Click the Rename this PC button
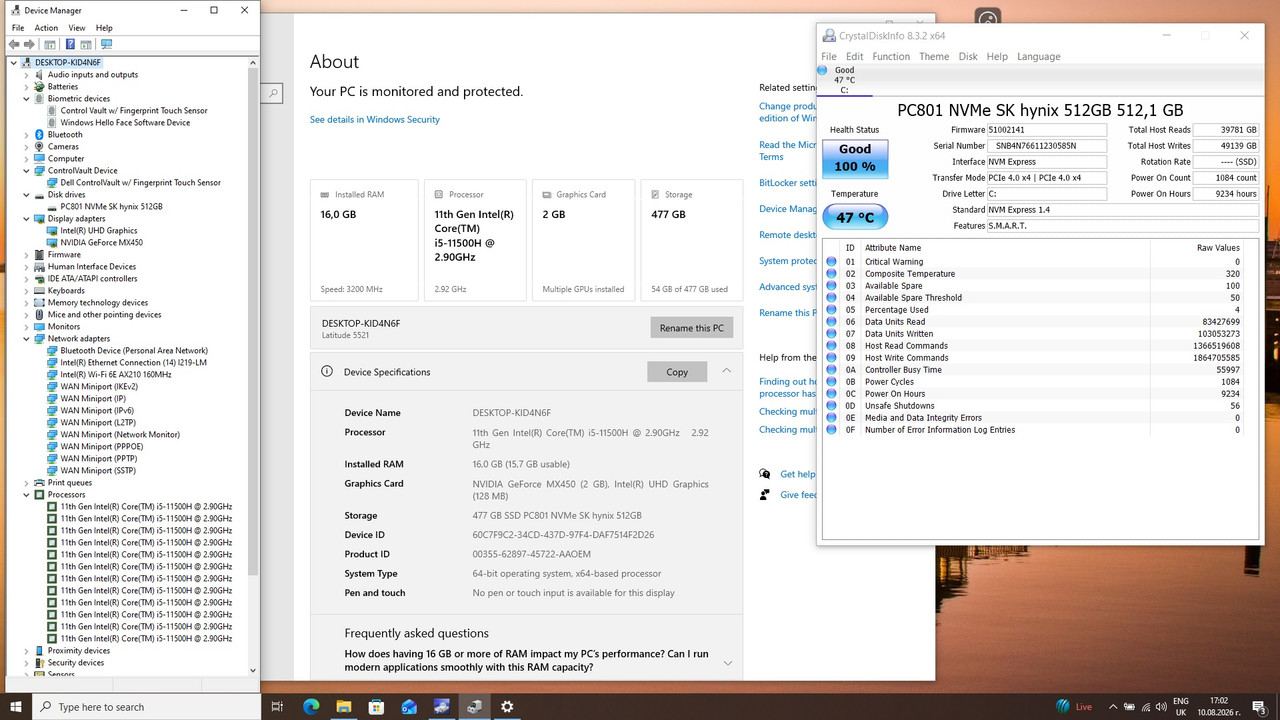 tap(692, 328)
